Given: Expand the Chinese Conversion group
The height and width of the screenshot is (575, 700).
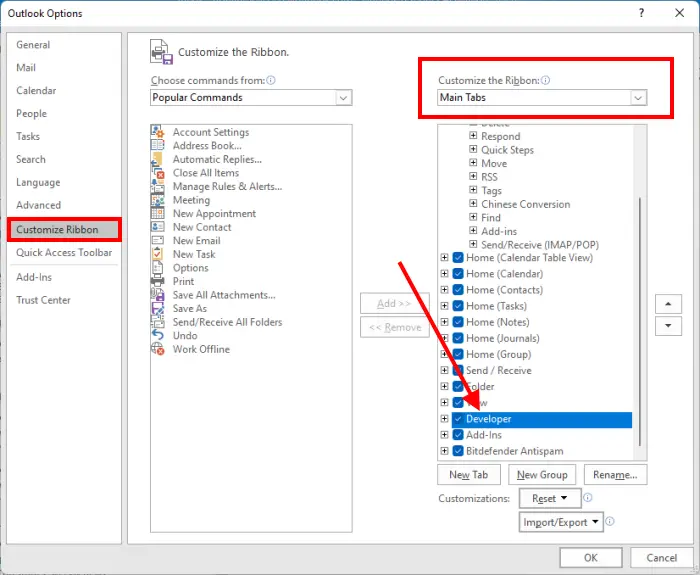Looking at the screenshot, I should [x=473, y=204].
